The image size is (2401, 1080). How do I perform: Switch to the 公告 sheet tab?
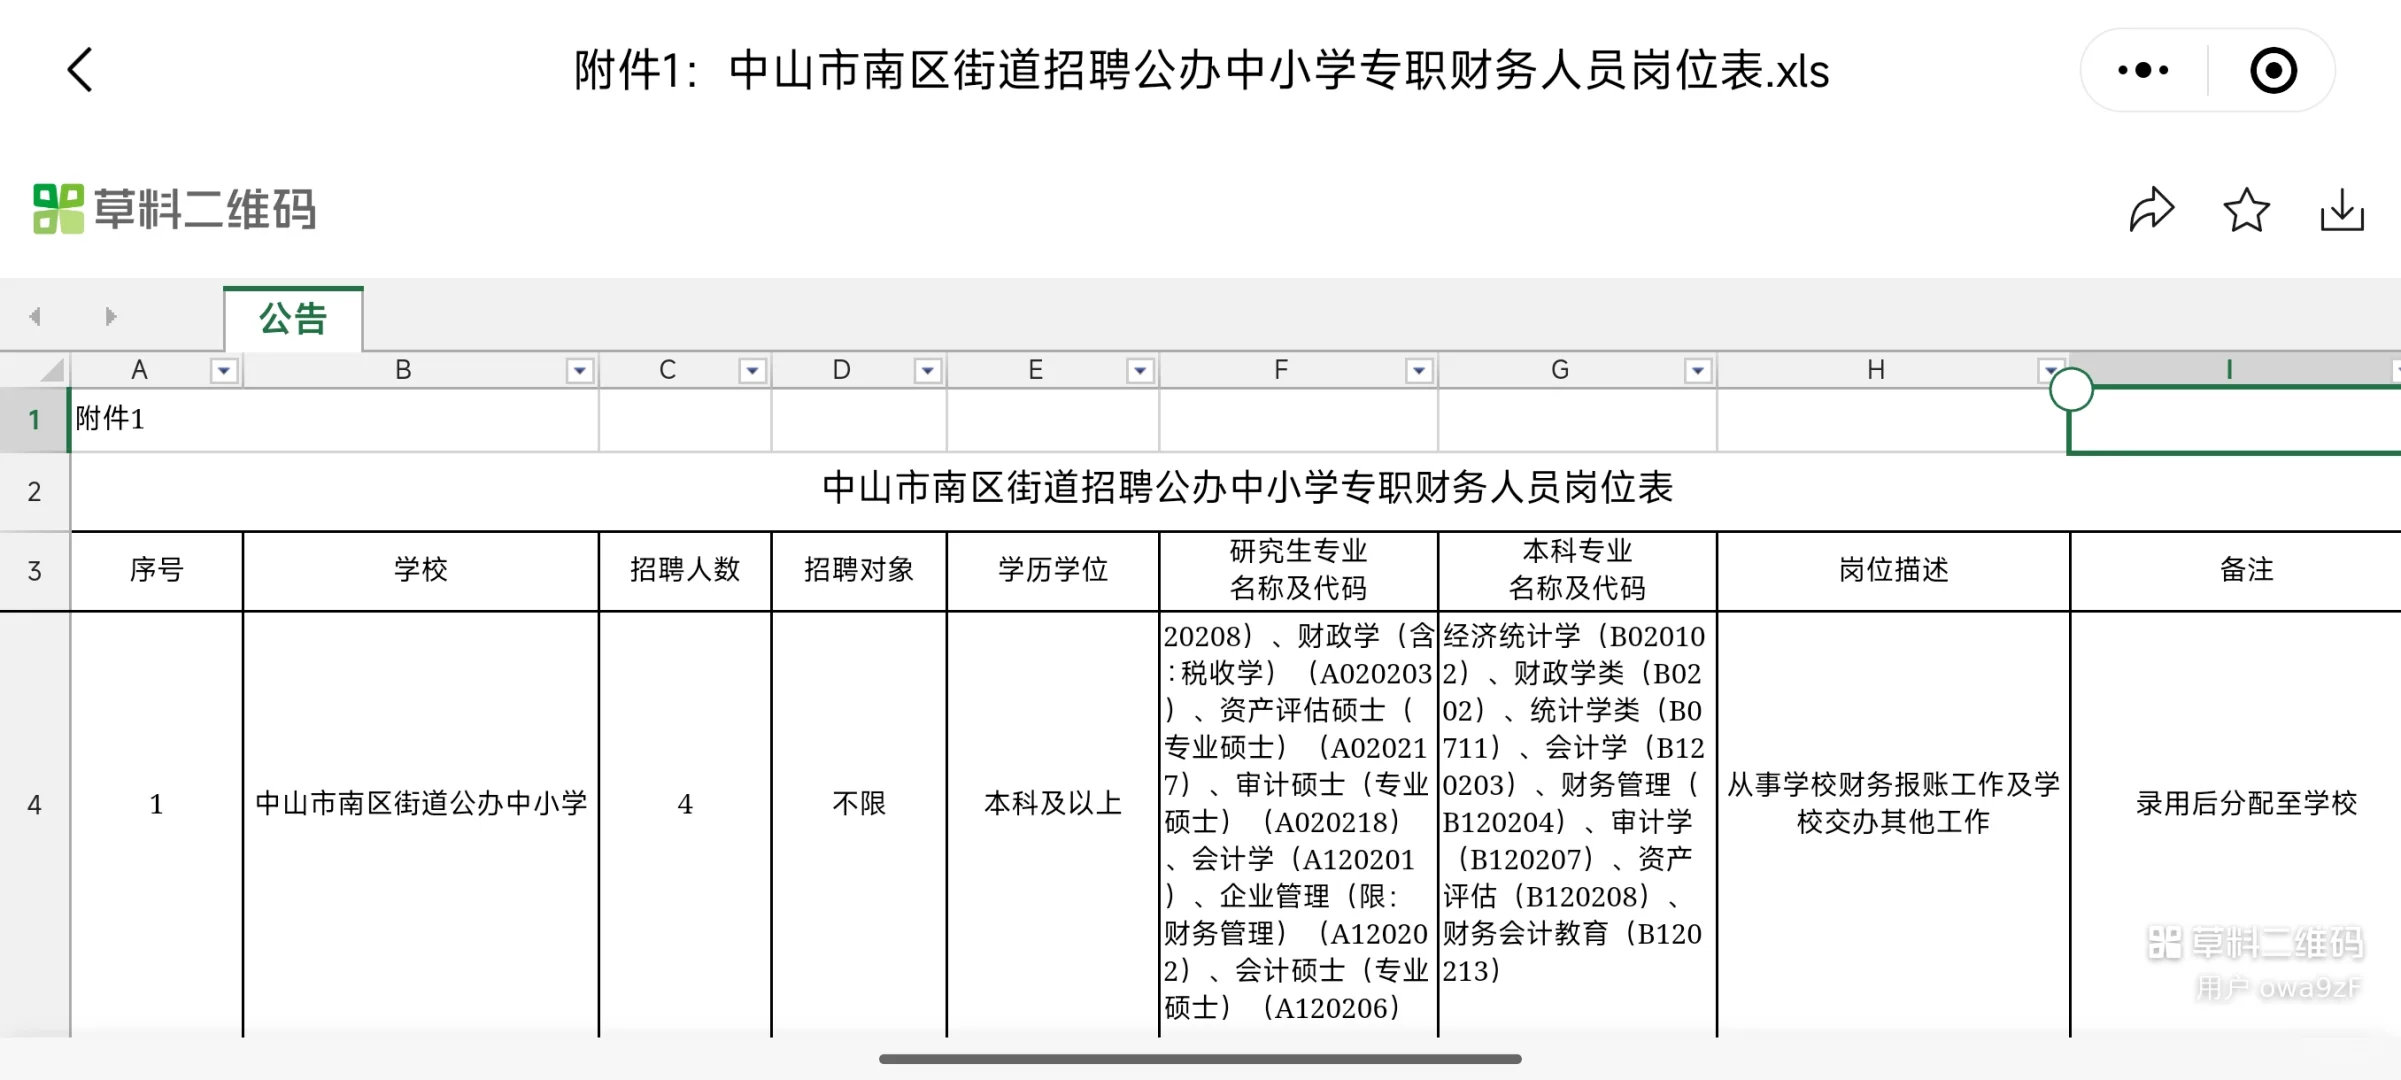click(x=292, y=318)
